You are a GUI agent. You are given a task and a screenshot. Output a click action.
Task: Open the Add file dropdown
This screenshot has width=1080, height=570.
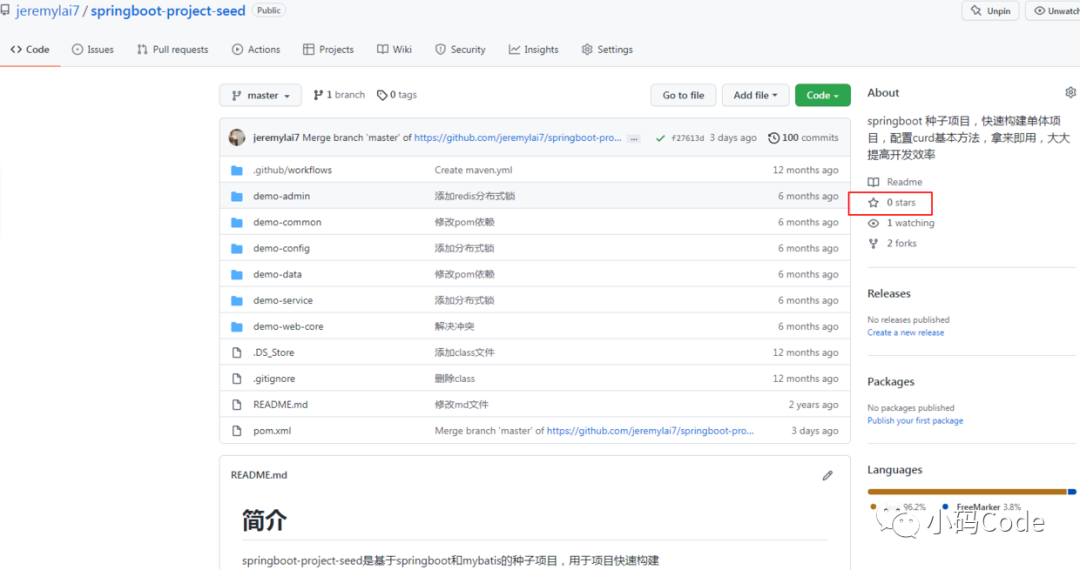coord(755,95)
